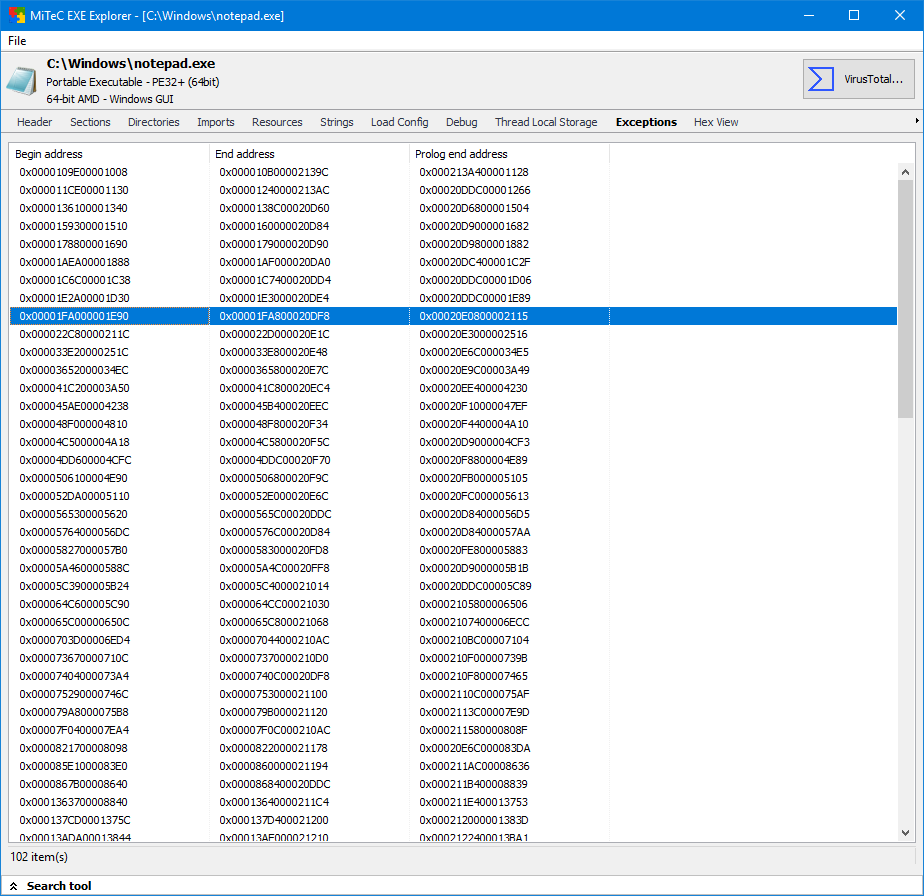The width and height of the screenshot is (924, 896).
Task: Click prolog end address 0x00020FB000005105
Action: [x=473, y=477]
